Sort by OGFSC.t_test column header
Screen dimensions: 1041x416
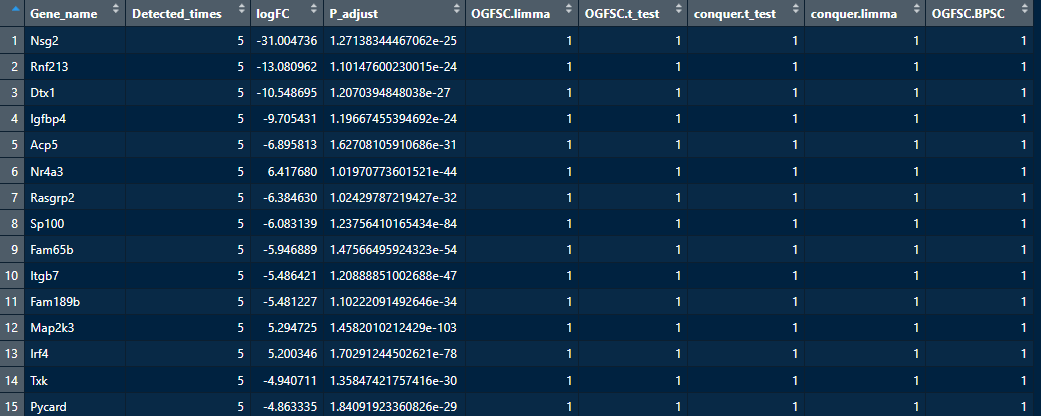coord(632,13)
